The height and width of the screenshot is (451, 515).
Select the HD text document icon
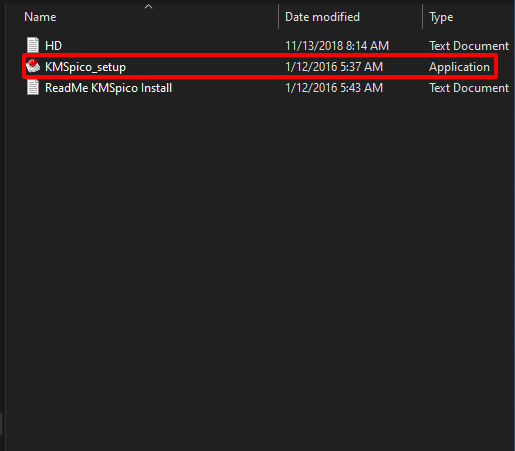pos(33,45)
